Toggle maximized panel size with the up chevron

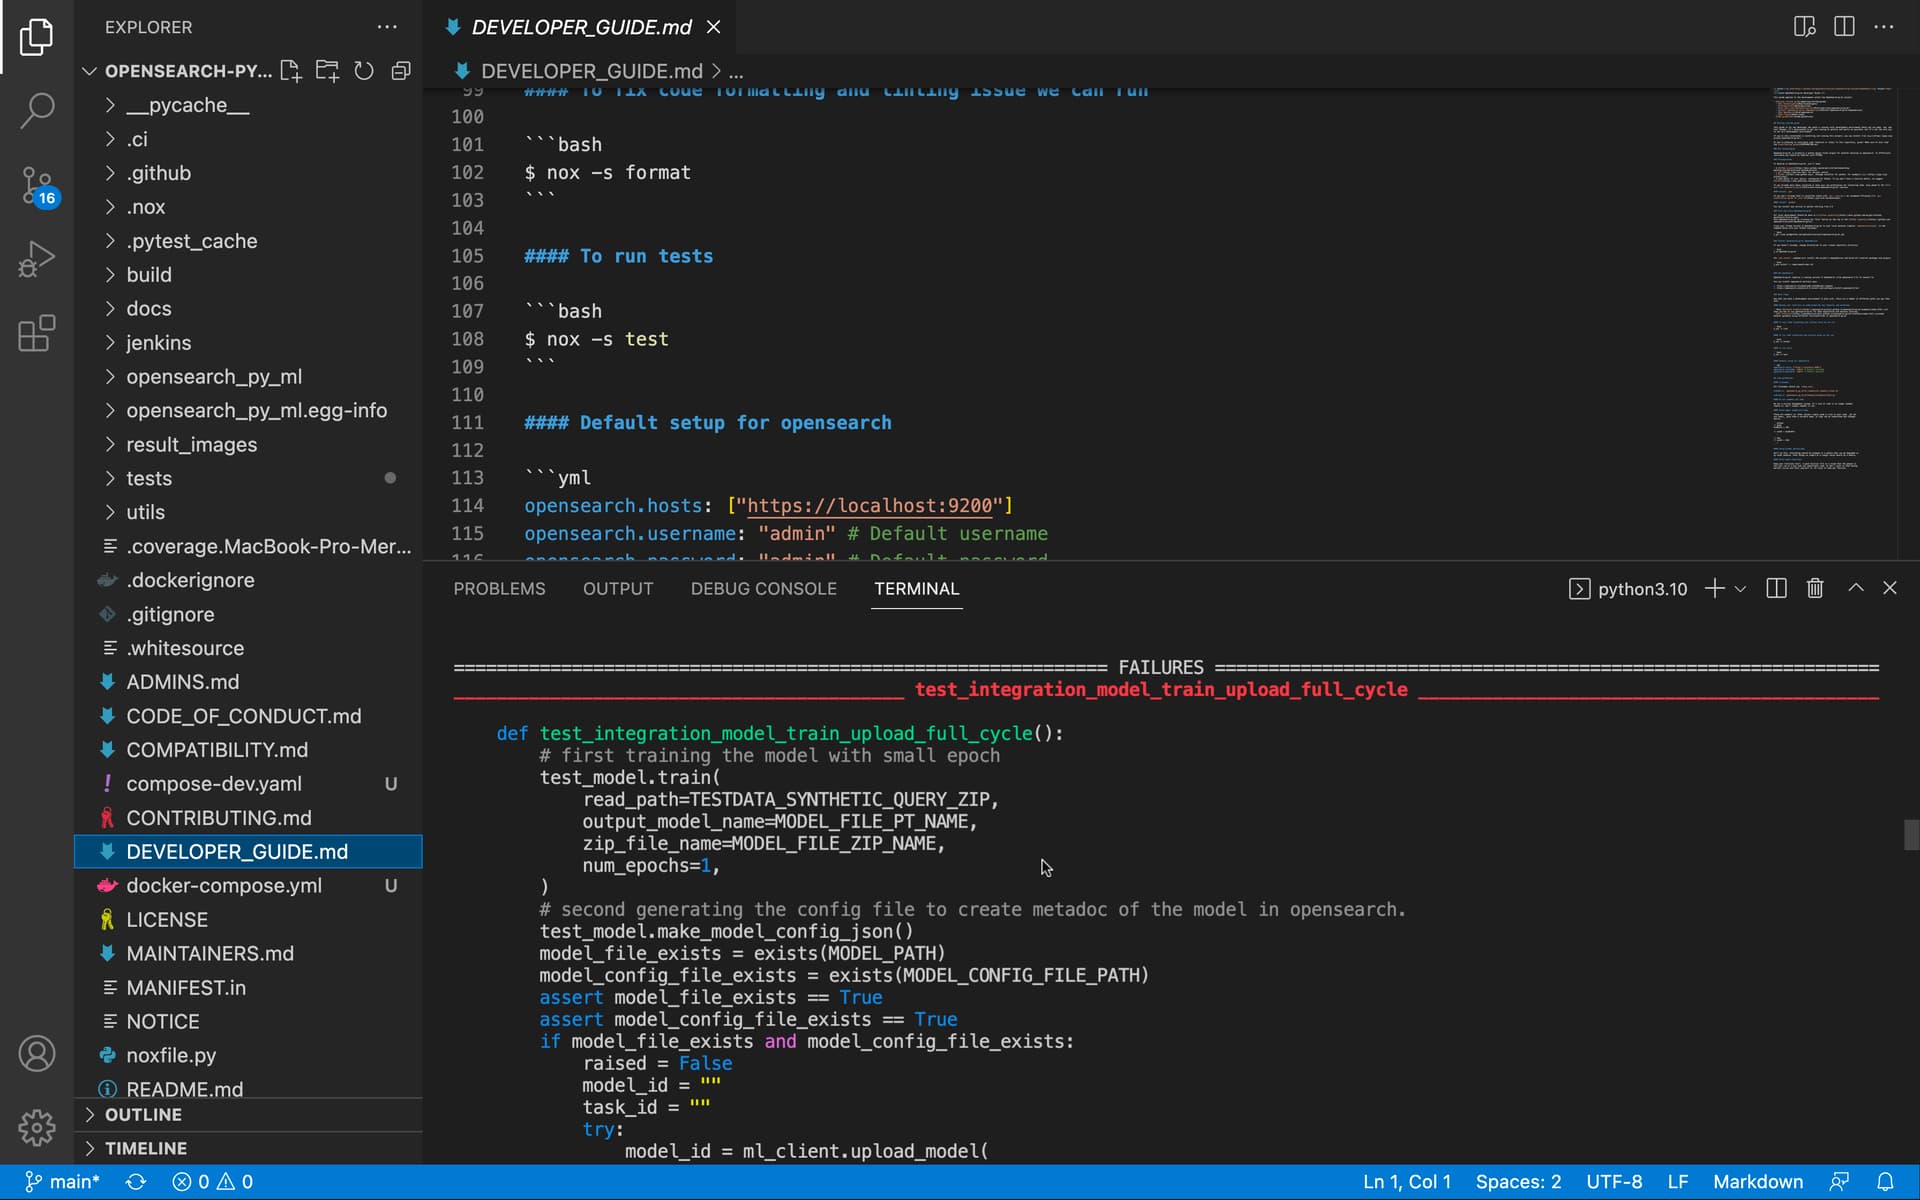click(1855, 588)
